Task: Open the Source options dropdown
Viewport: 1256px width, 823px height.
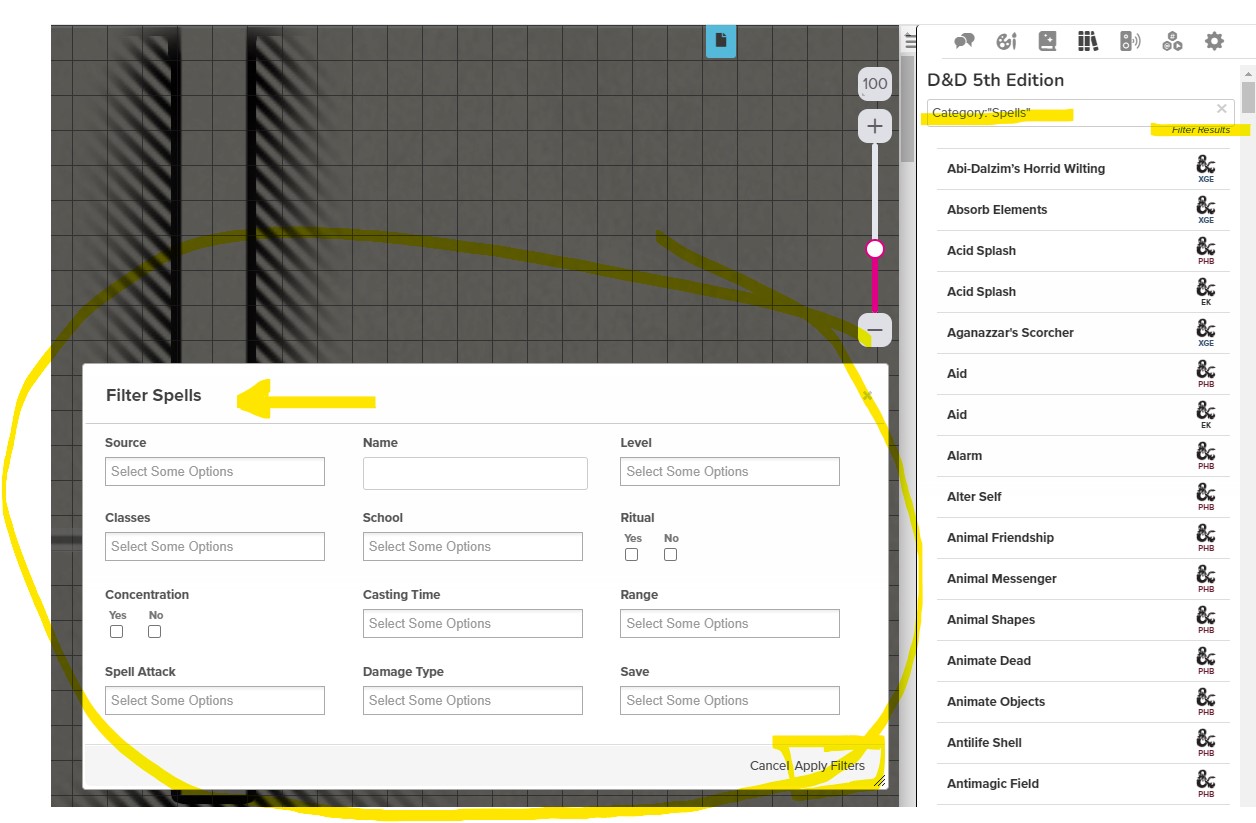Action: [x=215, y=471]
